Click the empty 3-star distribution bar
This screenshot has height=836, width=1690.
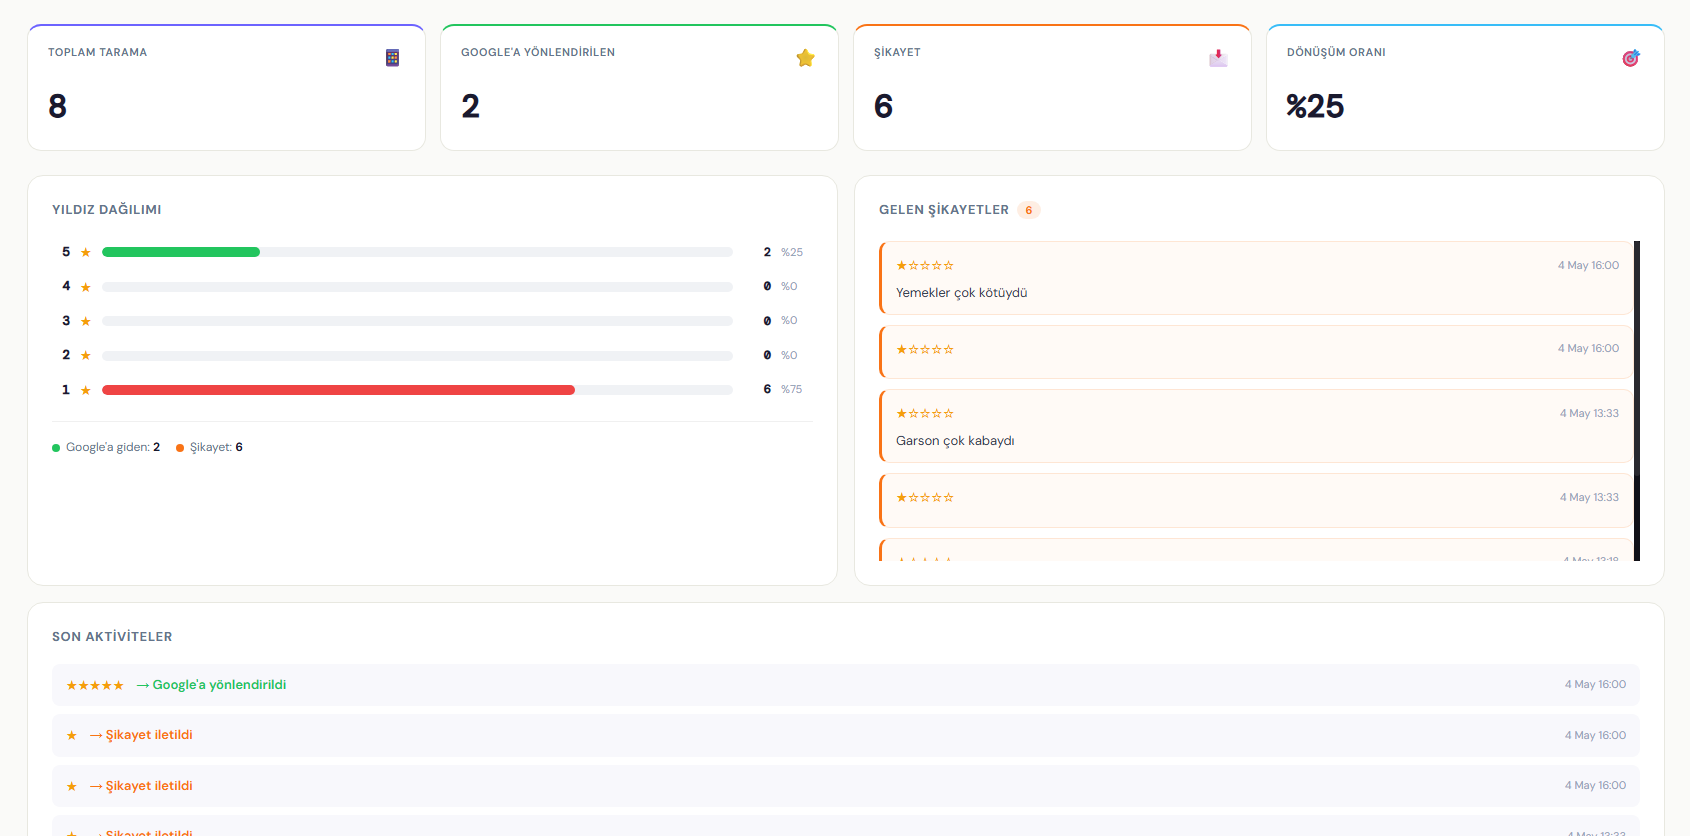click(417, 321)
